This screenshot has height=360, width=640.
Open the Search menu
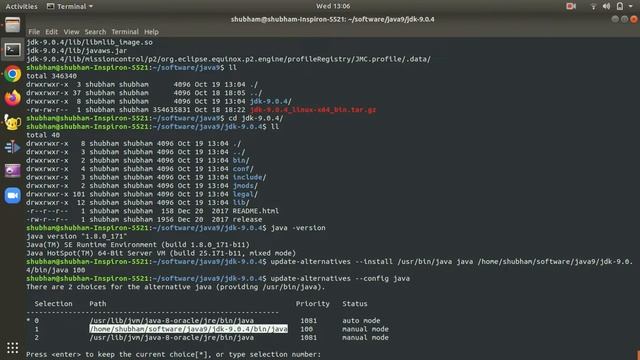click(x=95, y=32)
